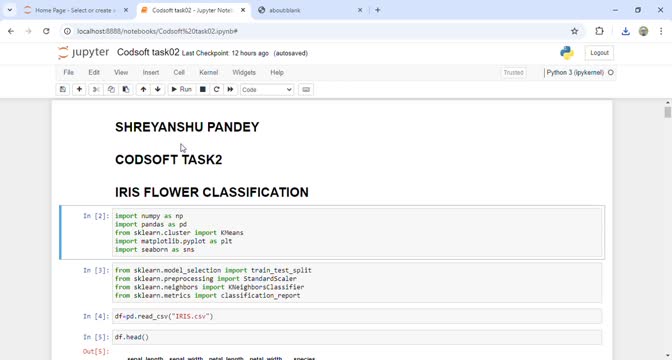
Task: Move selected cell down arrow
Action: tap(158, 90)
